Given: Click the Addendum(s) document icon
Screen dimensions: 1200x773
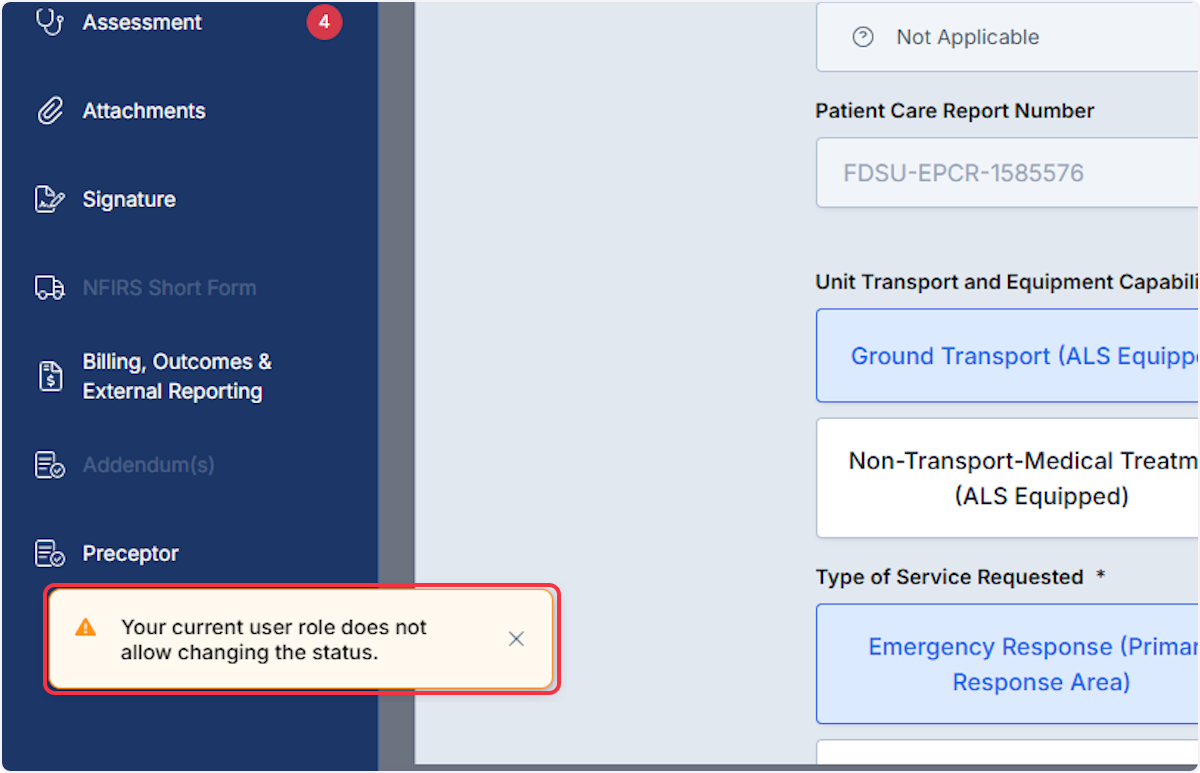Looking at the screenshot, I should click(x=49, y=465).
